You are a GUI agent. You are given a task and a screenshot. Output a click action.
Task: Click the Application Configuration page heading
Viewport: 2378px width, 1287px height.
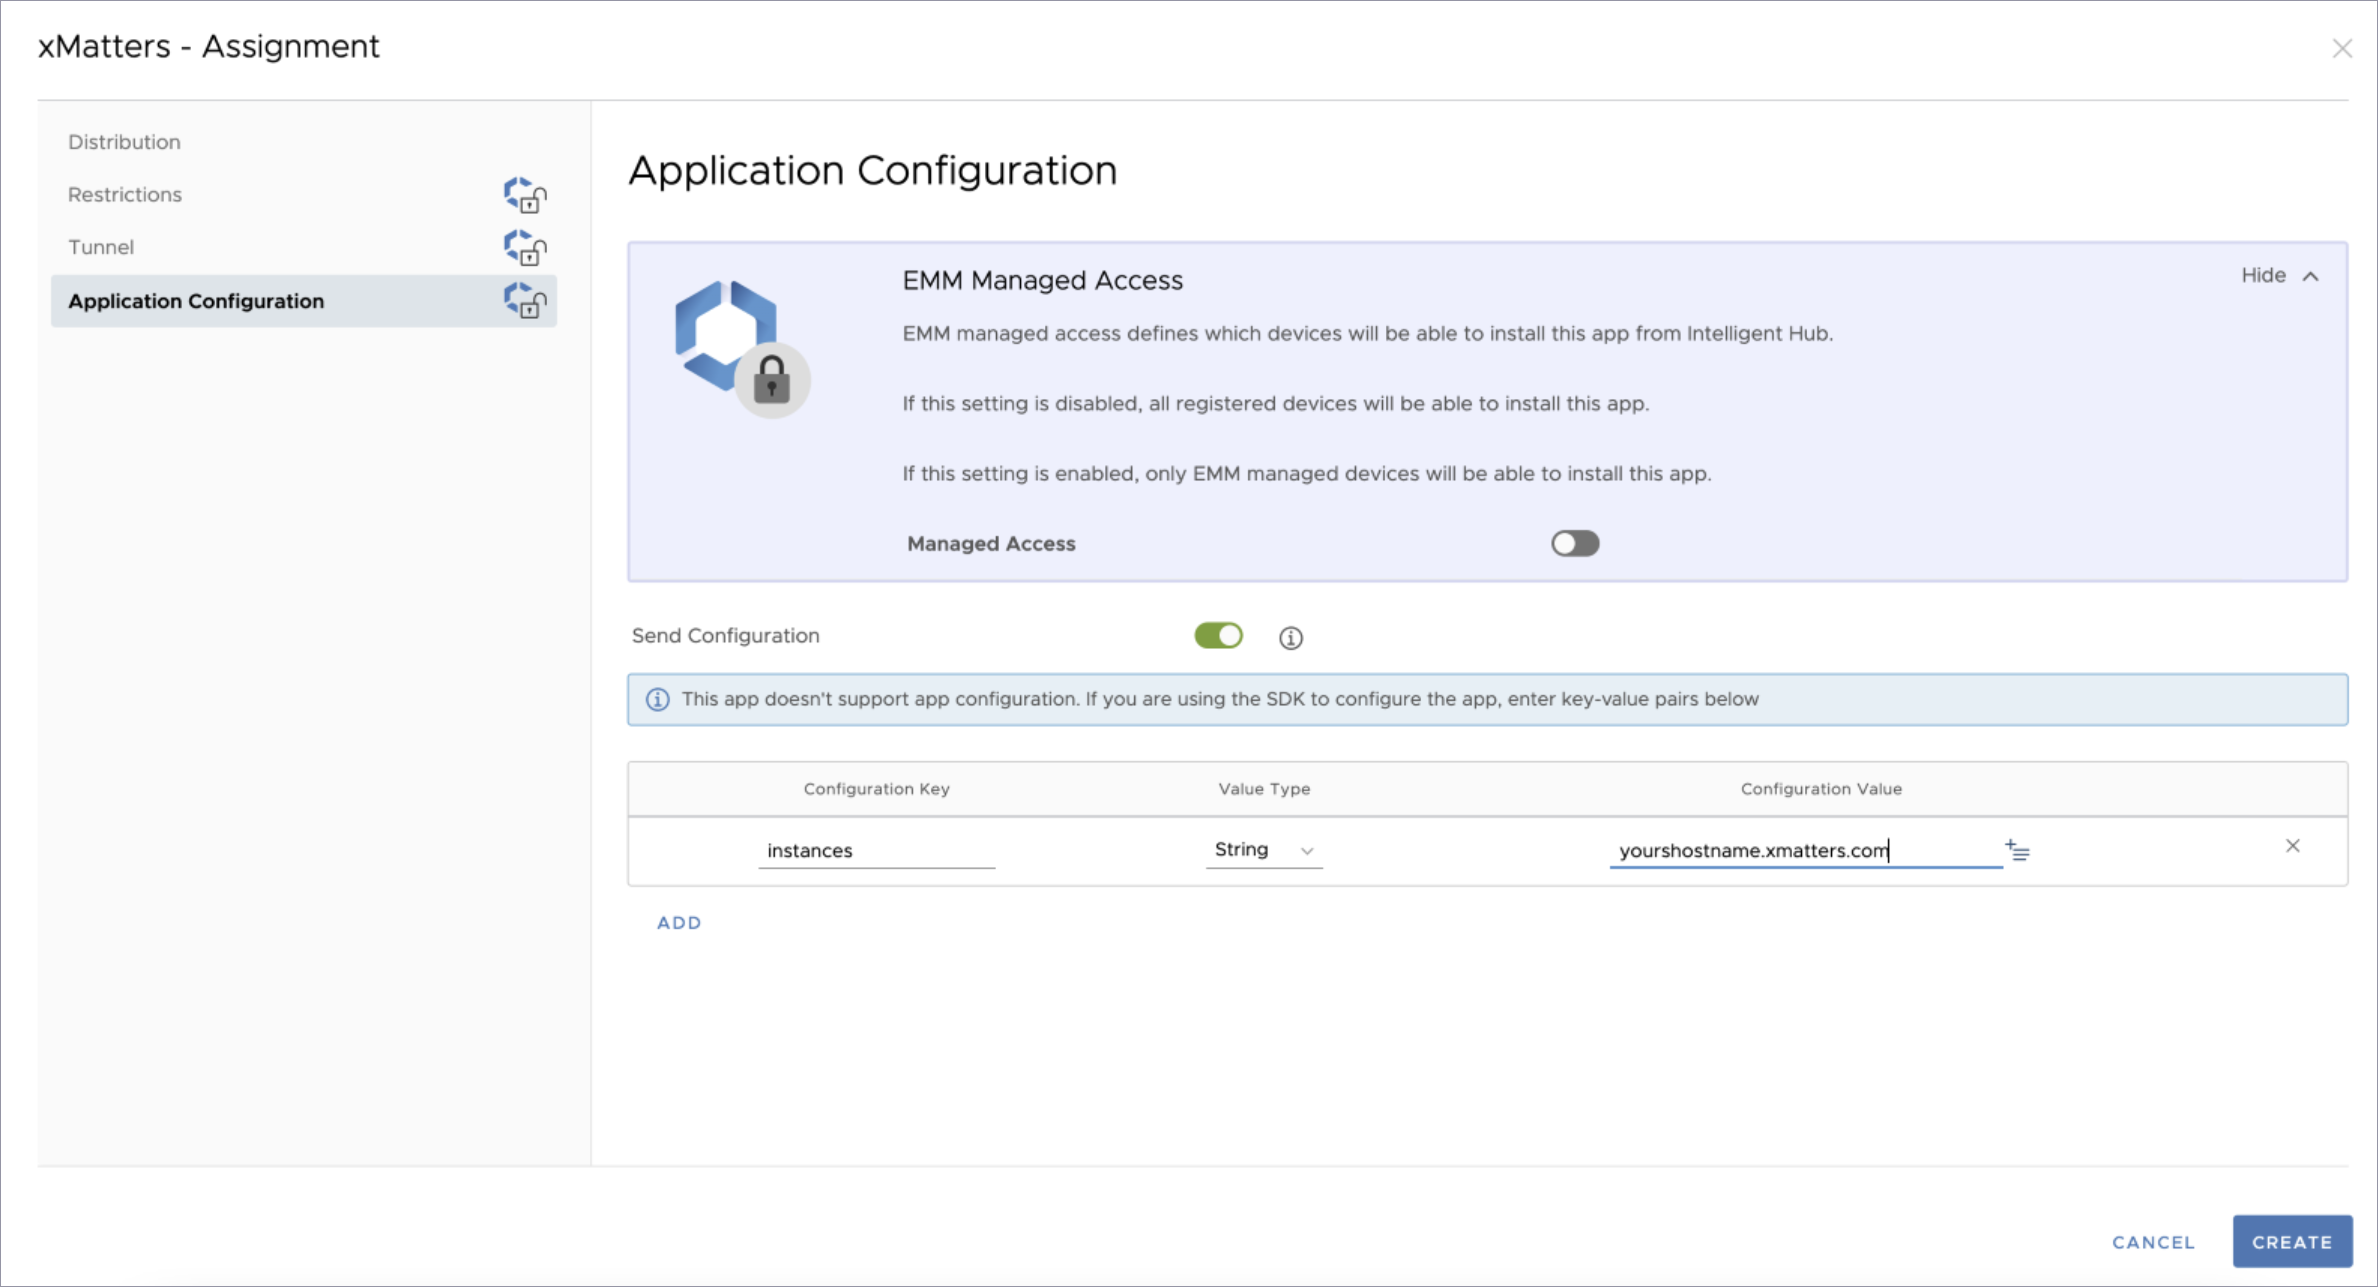pyautogui.click(x=872, y=171)
